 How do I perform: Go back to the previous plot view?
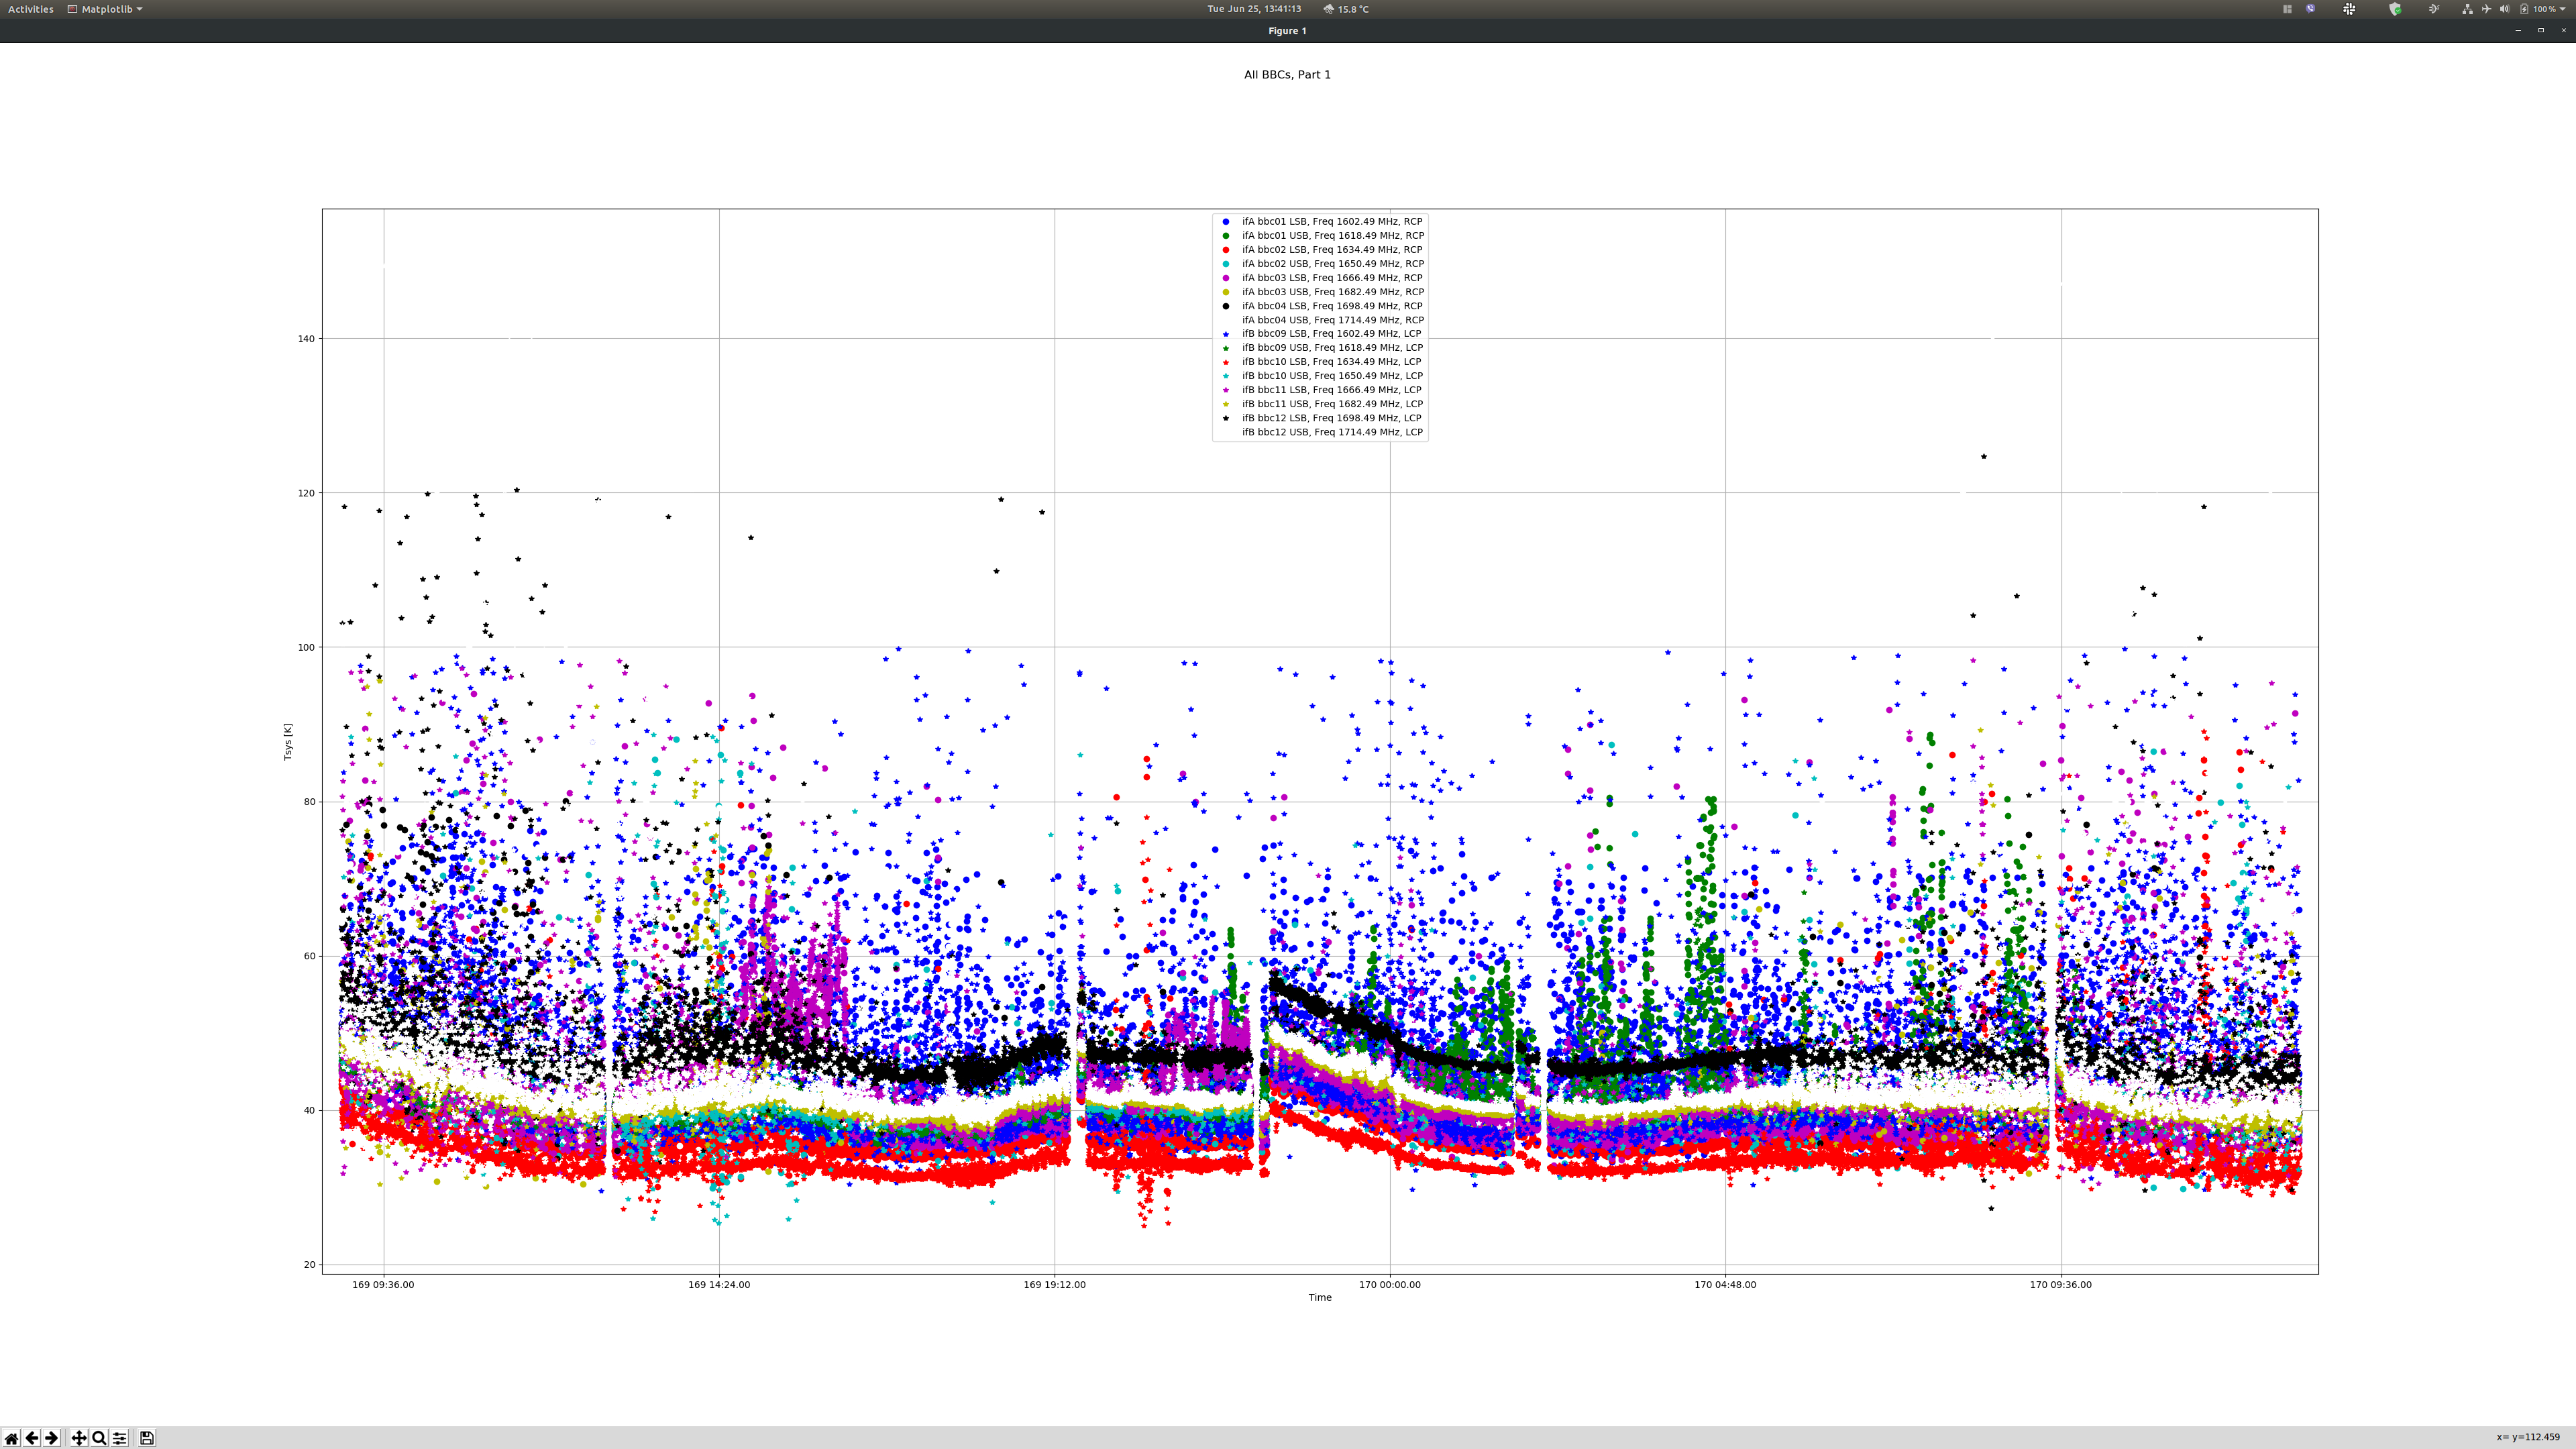[x=31, y=1438]
